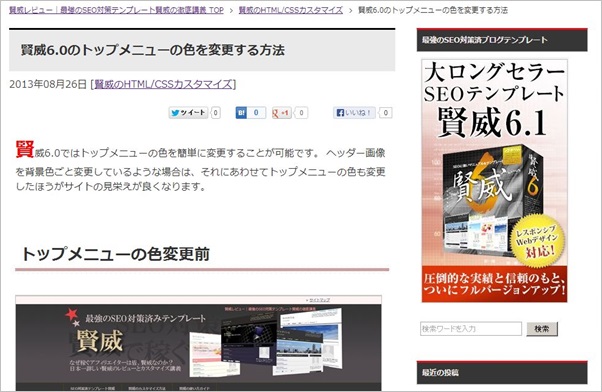Click the 賢威6.1 SEOテンプレート sidebar banner
602x392 pixels.
coord(494,180)
